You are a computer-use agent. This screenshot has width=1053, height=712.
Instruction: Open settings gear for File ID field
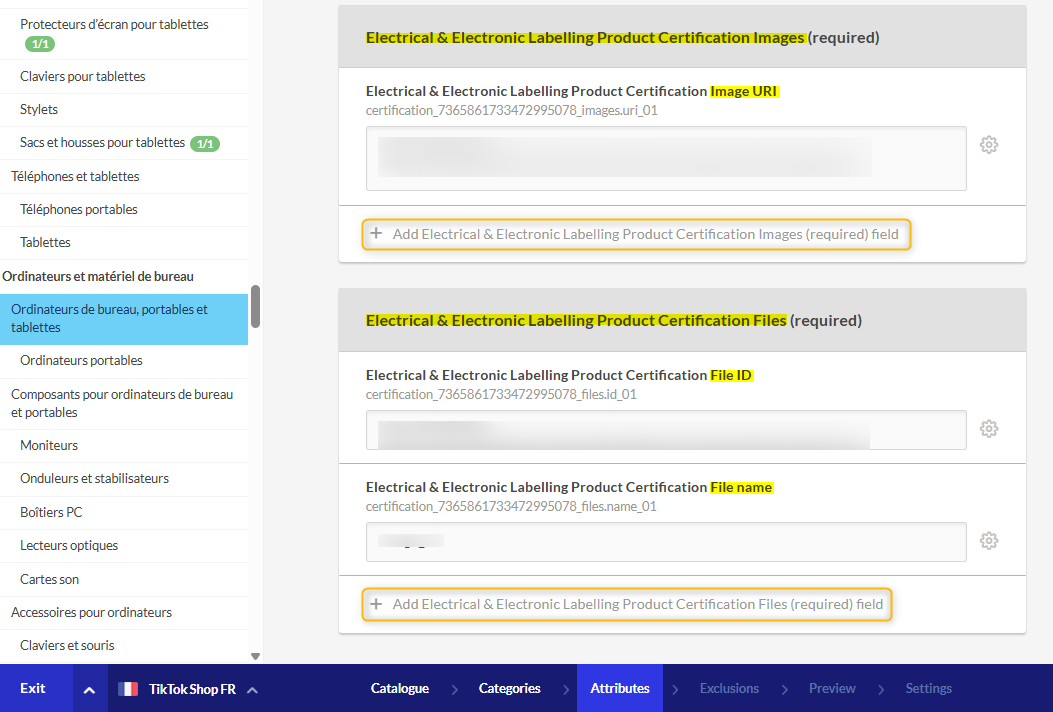pyautogui.click(x=989, y=429)
